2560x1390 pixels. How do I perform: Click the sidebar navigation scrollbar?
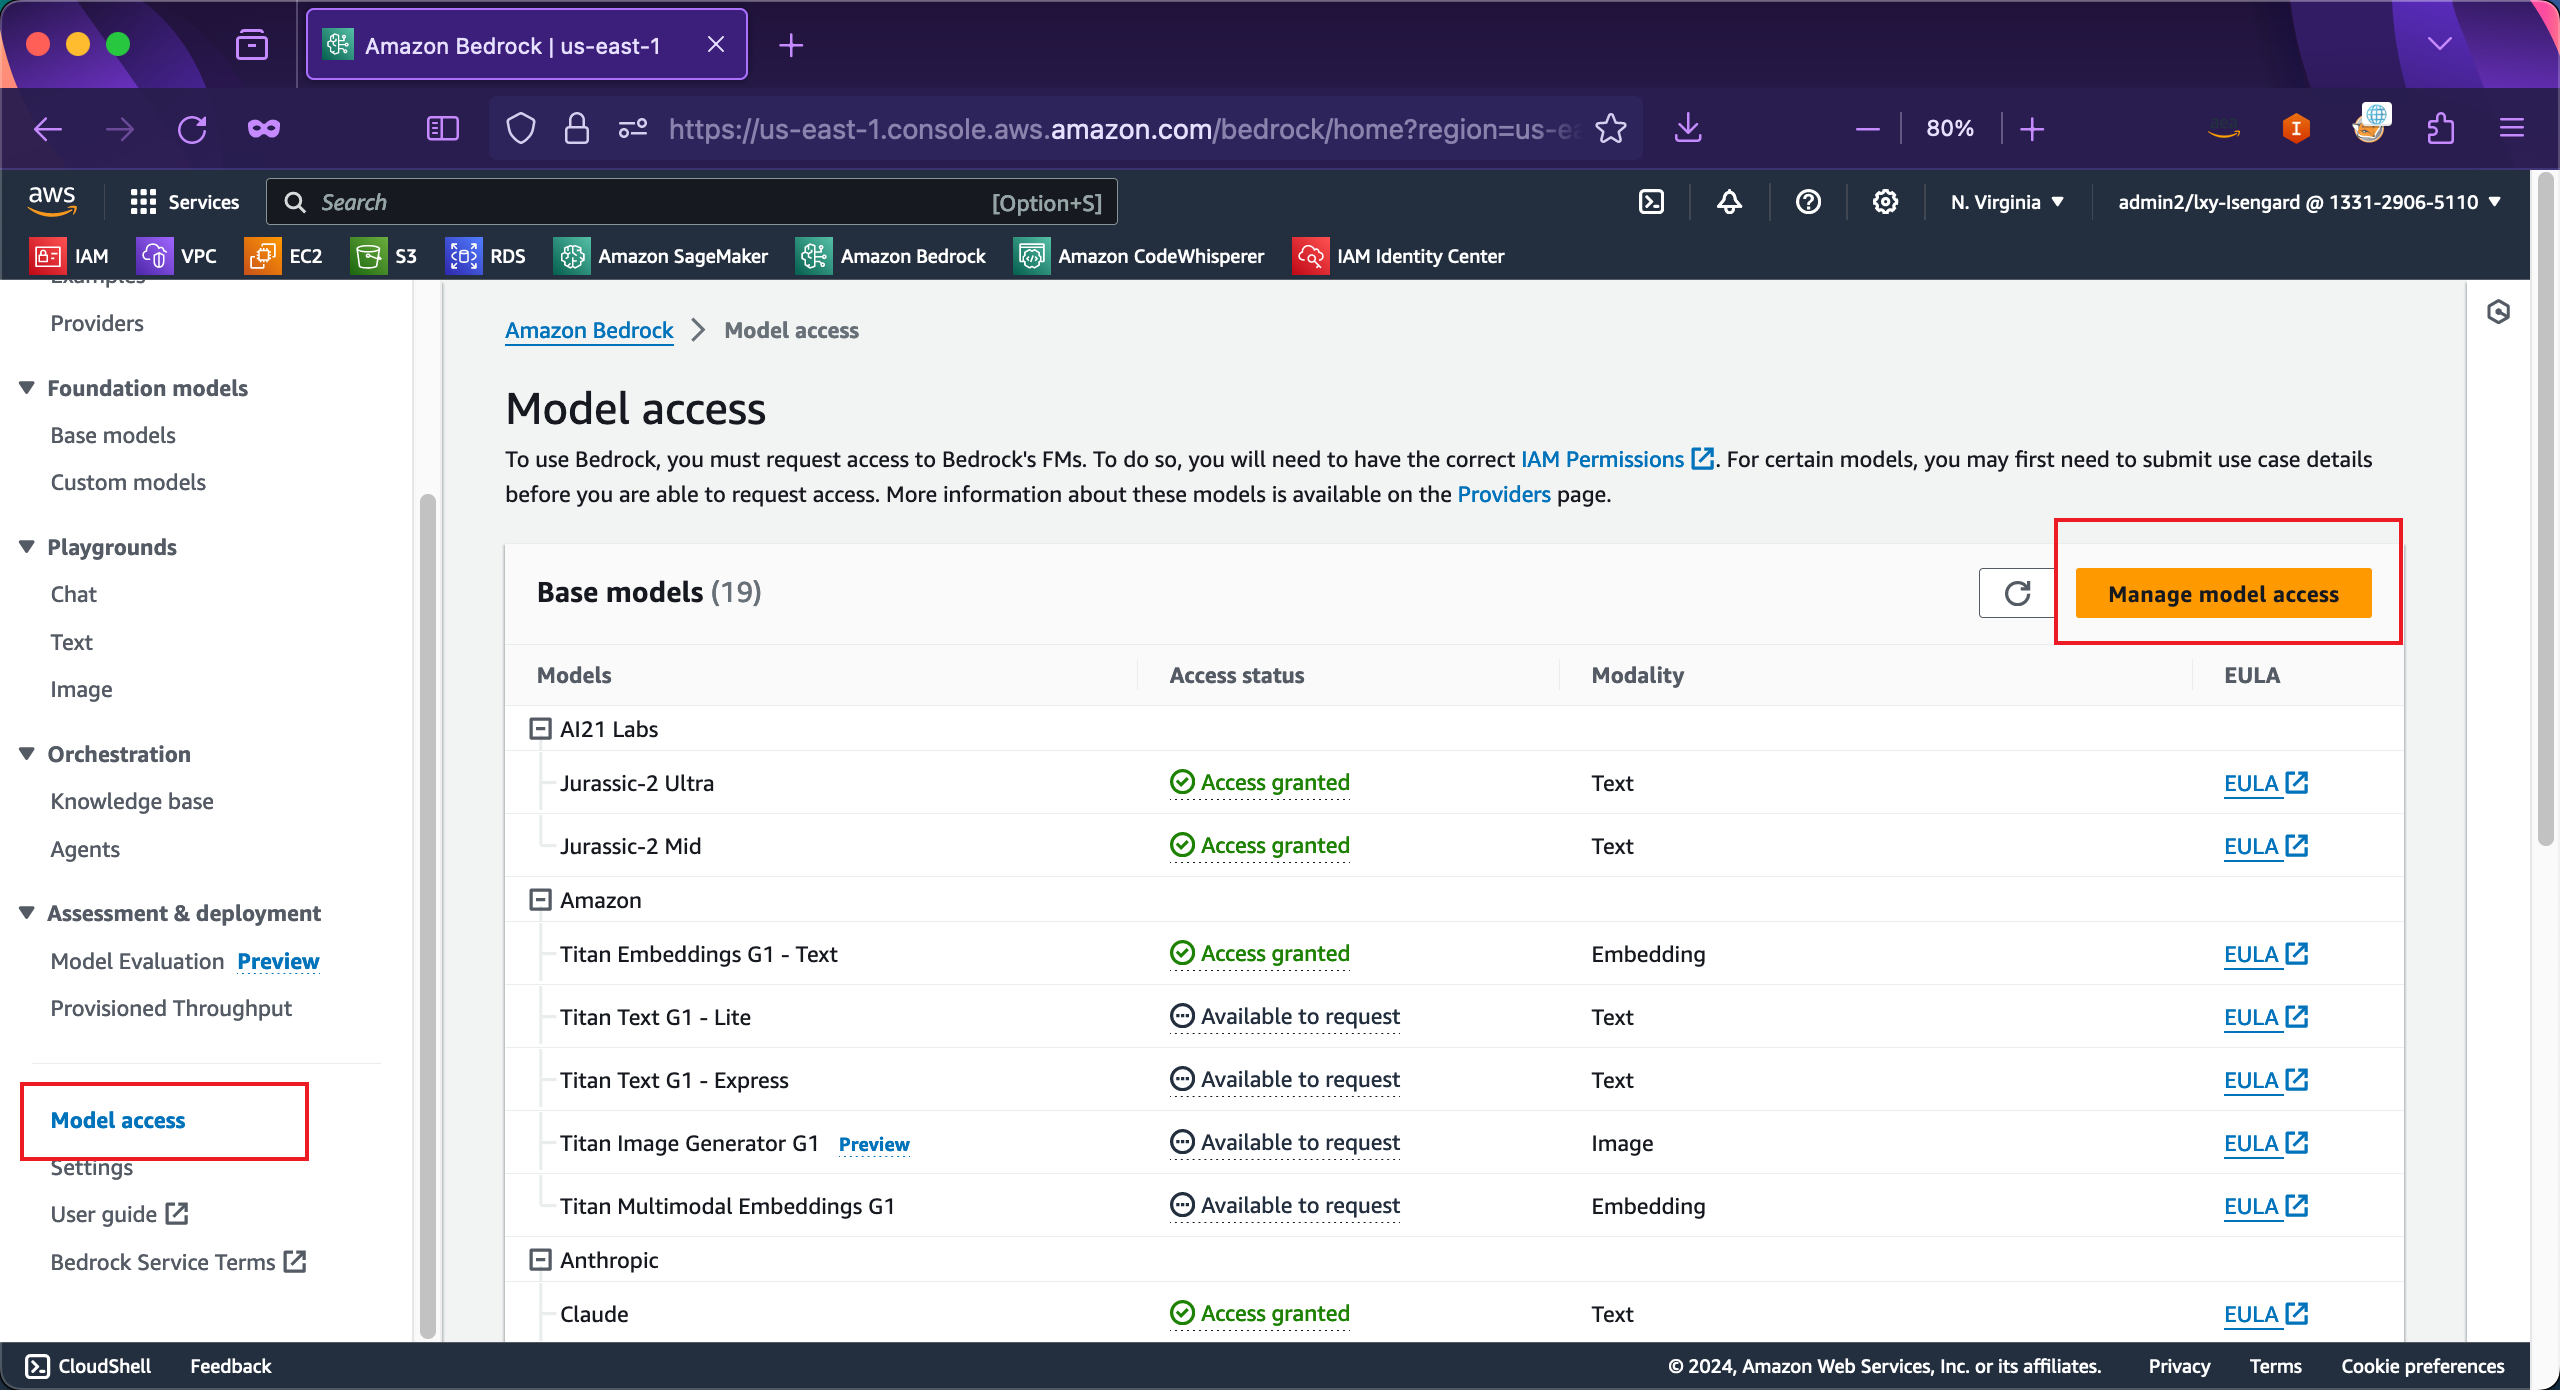(428, 915)
